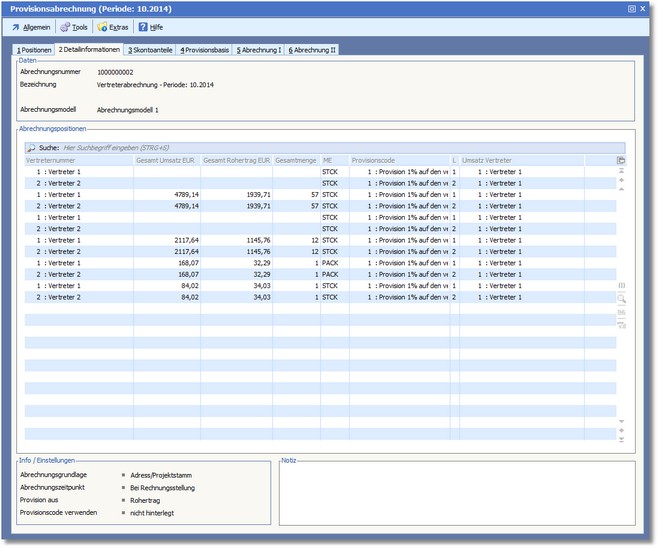Sort by Gesamt Umsatz EUR column header
Image resolution: width=658 pixels, height=548 pixels.
point(166,160)
